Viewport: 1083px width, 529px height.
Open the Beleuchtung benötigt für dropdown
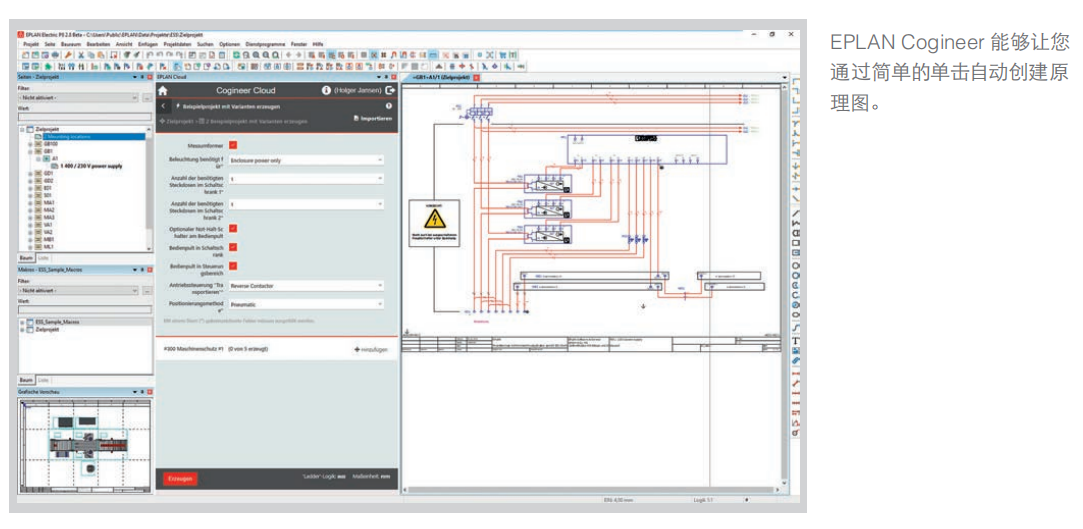[x=306, y=160]
